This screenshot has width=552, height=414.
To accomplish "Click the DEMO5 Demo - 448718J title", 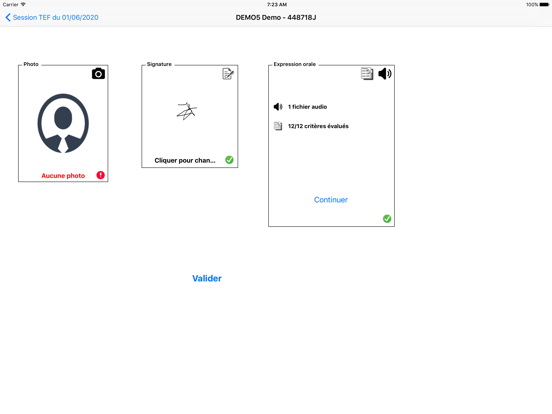I will 276,17.
